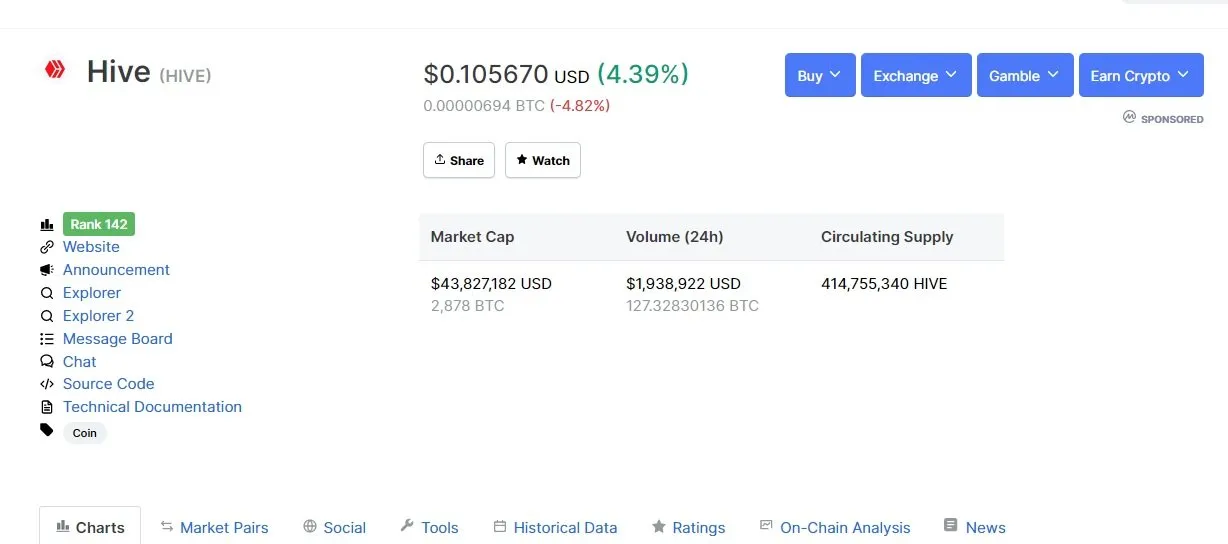Viewport: 1228px width, 544px height.
Task: Open the Source Code link
Action: point(109,384)
